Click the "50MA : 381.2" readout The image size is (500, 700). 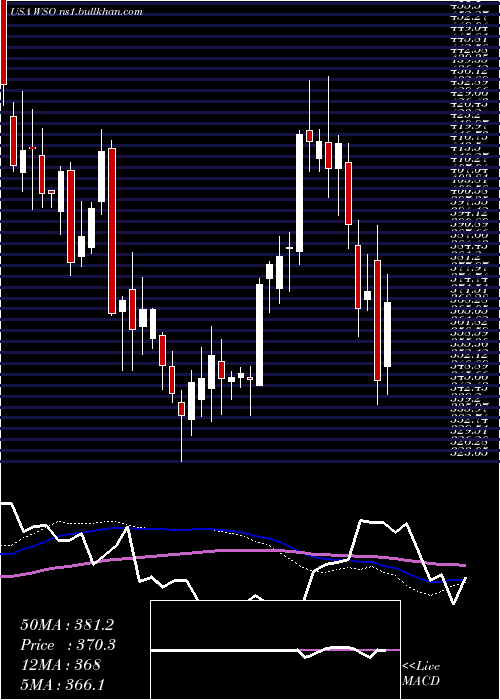pyautogui.click(x=67, y=625)
